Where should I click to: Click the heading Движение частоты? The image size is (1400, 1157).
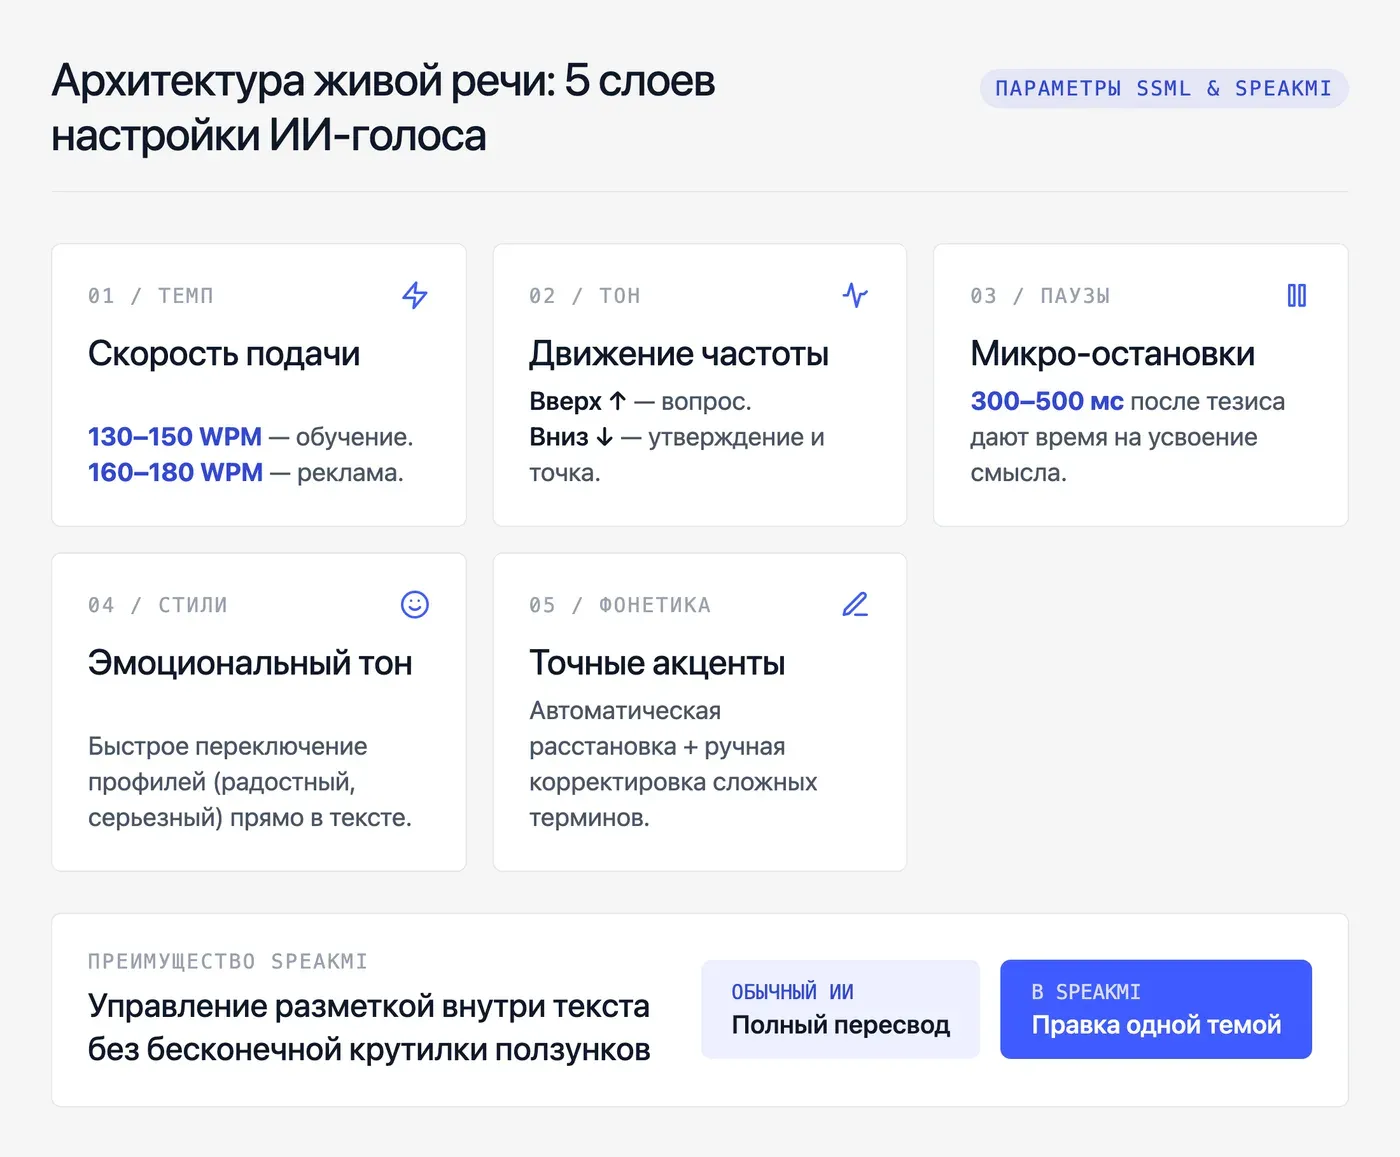coord(679,353)
